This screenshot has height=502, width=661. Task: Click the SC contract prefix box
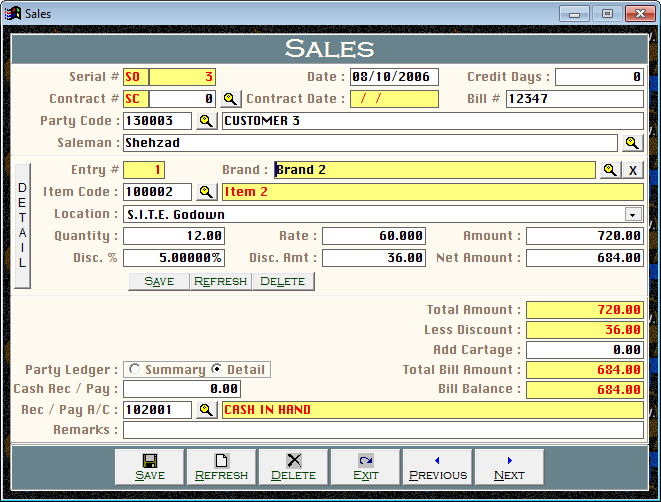[136, 99]
